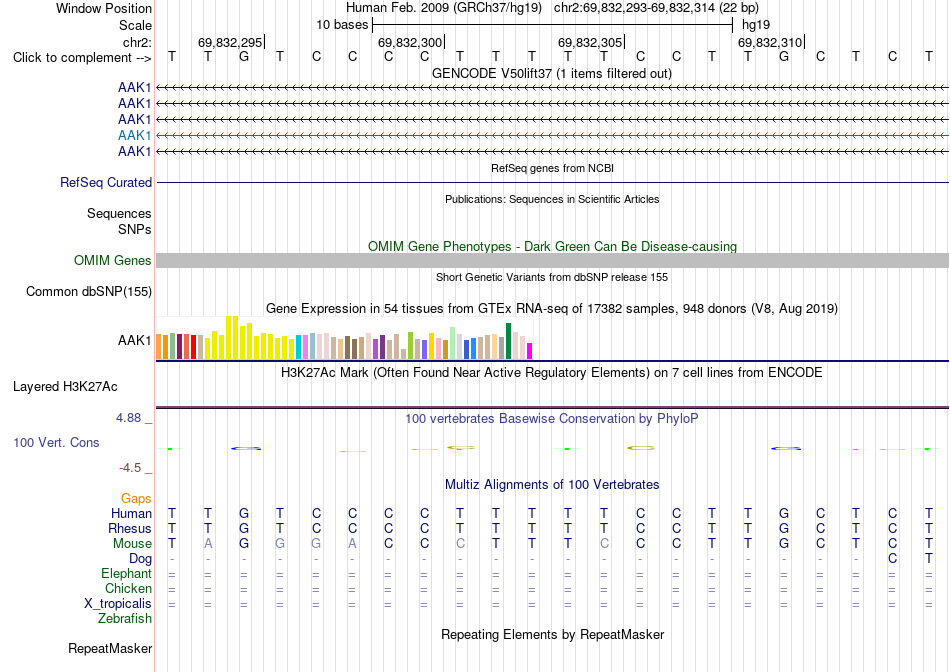This screenshot has height=672, width=950.
Task: Click the -4.5 conservation lower value
Action: 130,468
